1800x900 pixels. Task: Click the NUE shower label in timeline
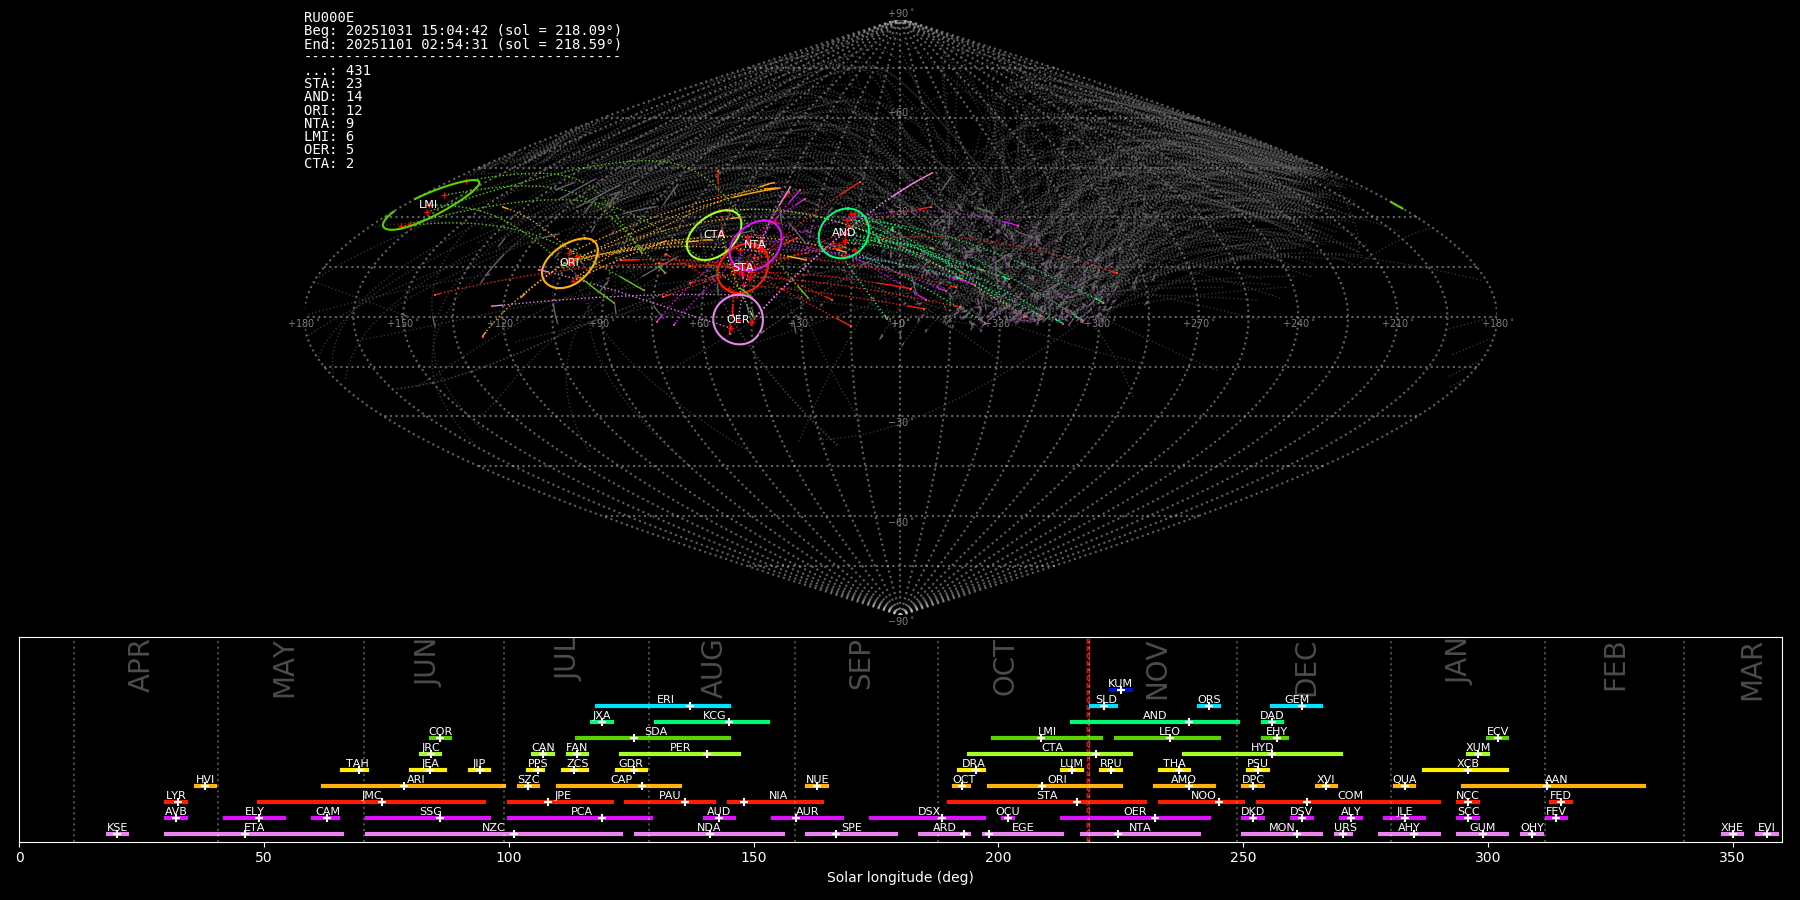tap(817, 780)
